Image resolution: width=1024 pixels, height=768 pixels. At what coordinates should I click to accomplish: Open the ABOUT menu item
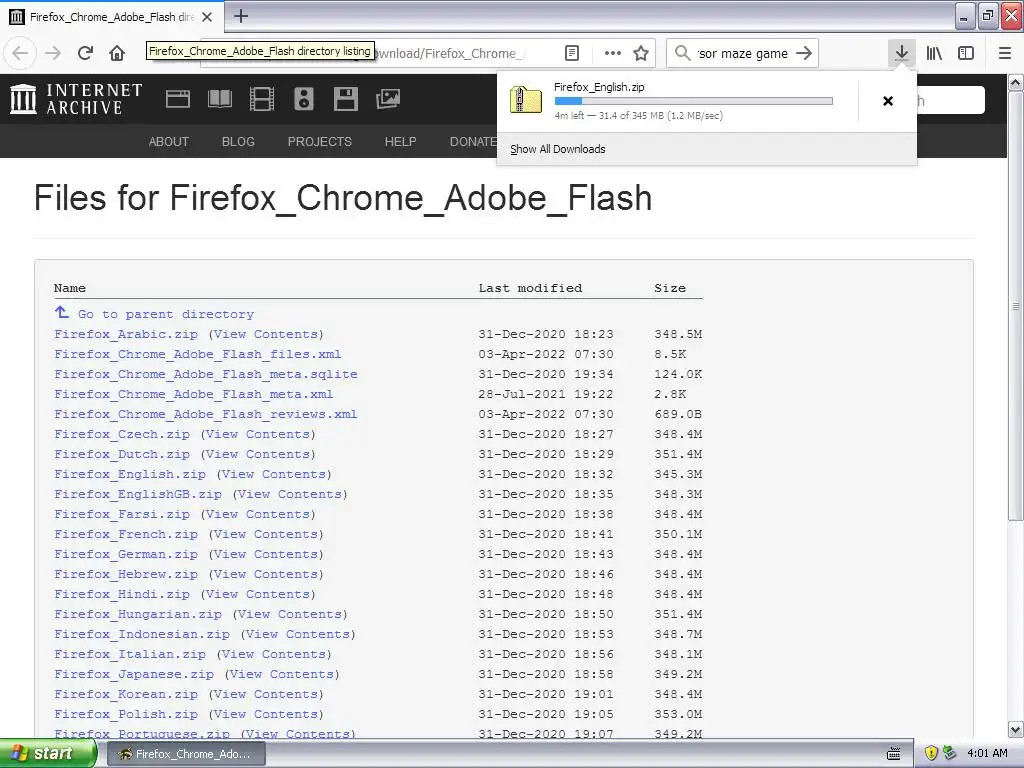coord(168,141)
